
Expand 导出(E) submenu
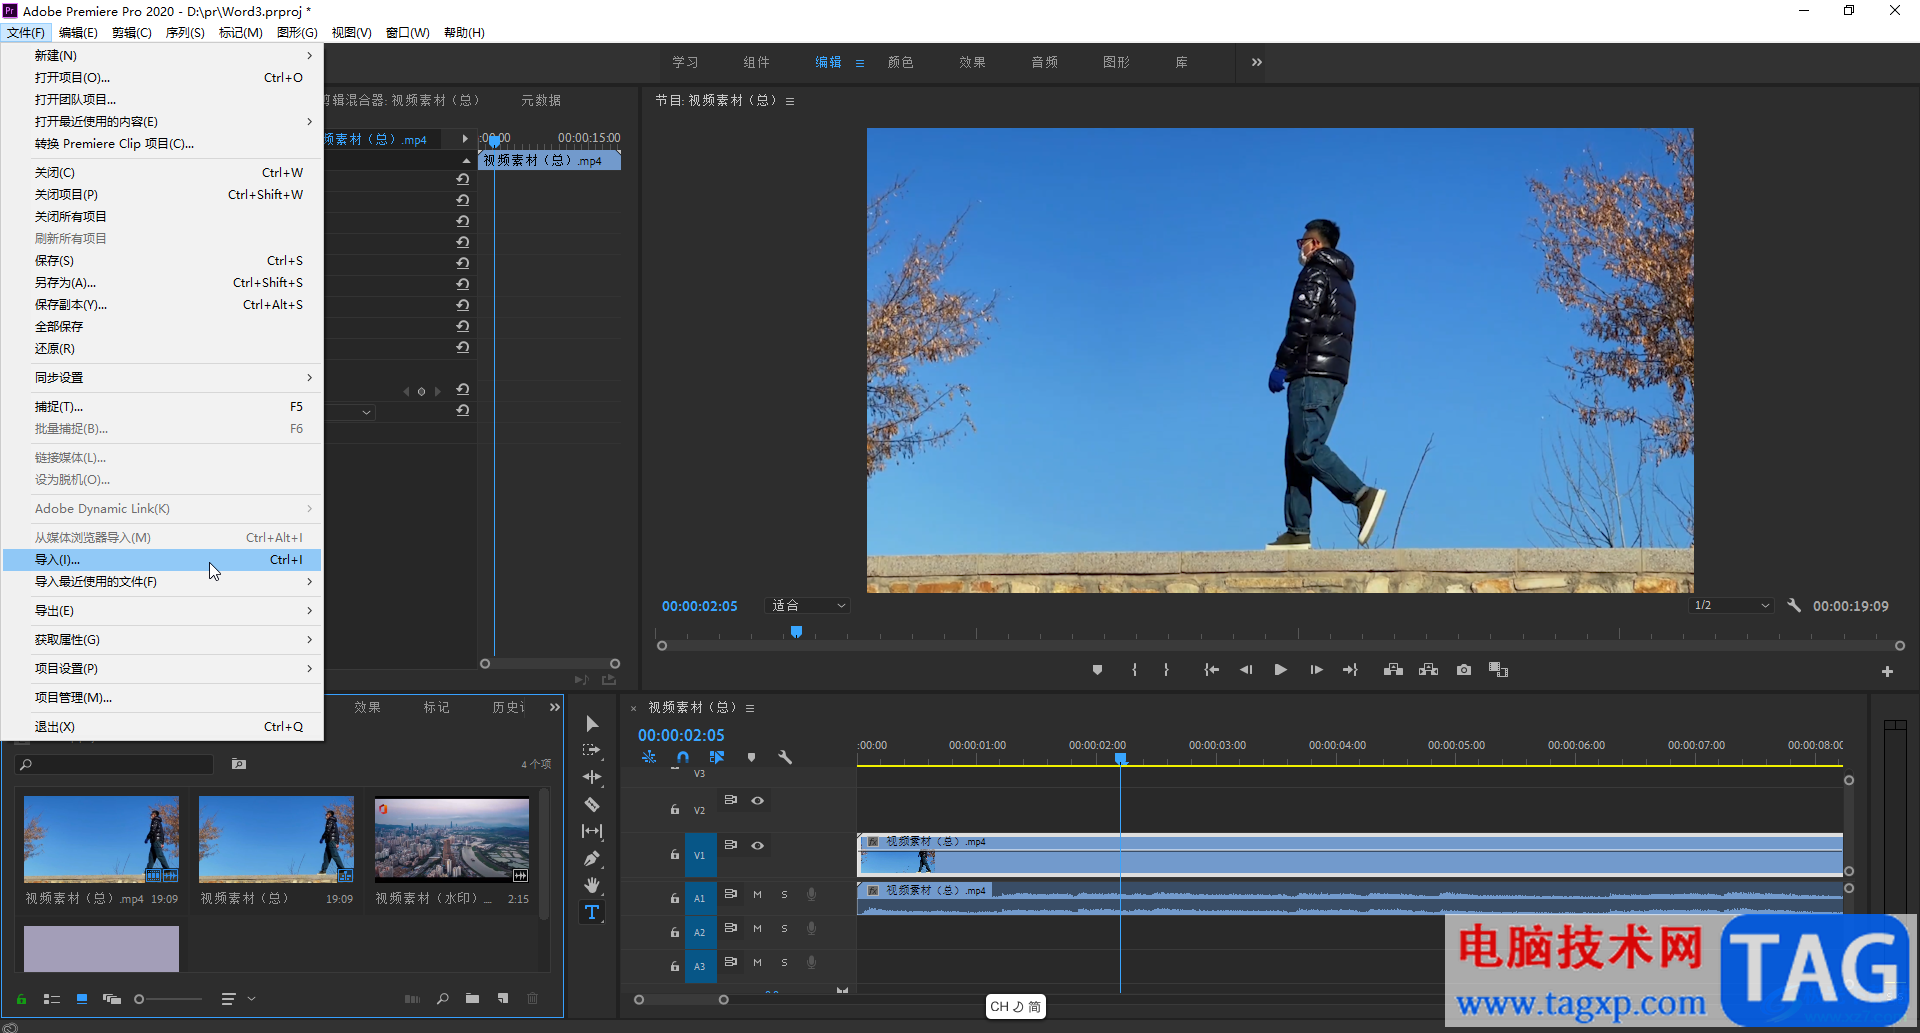pyautogui.click(x=162, y=611)
